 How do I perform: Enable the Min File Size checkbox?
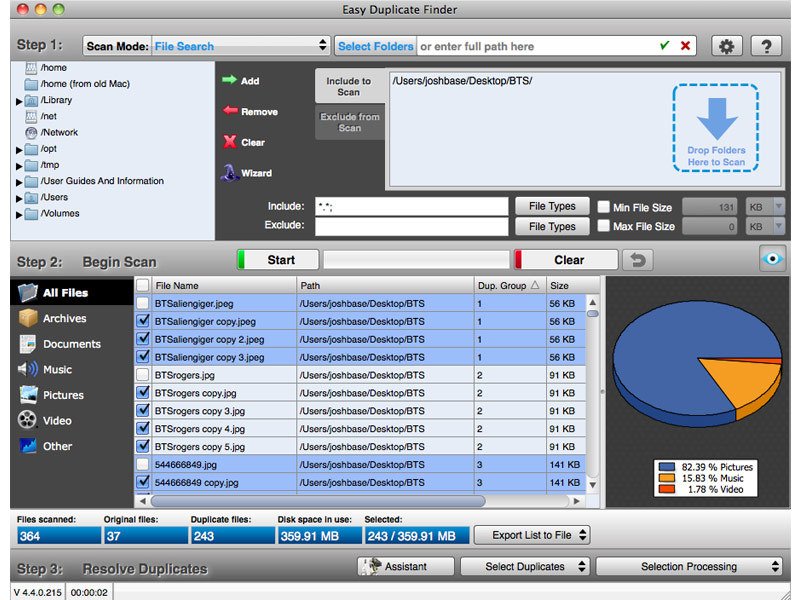(604, 207)
